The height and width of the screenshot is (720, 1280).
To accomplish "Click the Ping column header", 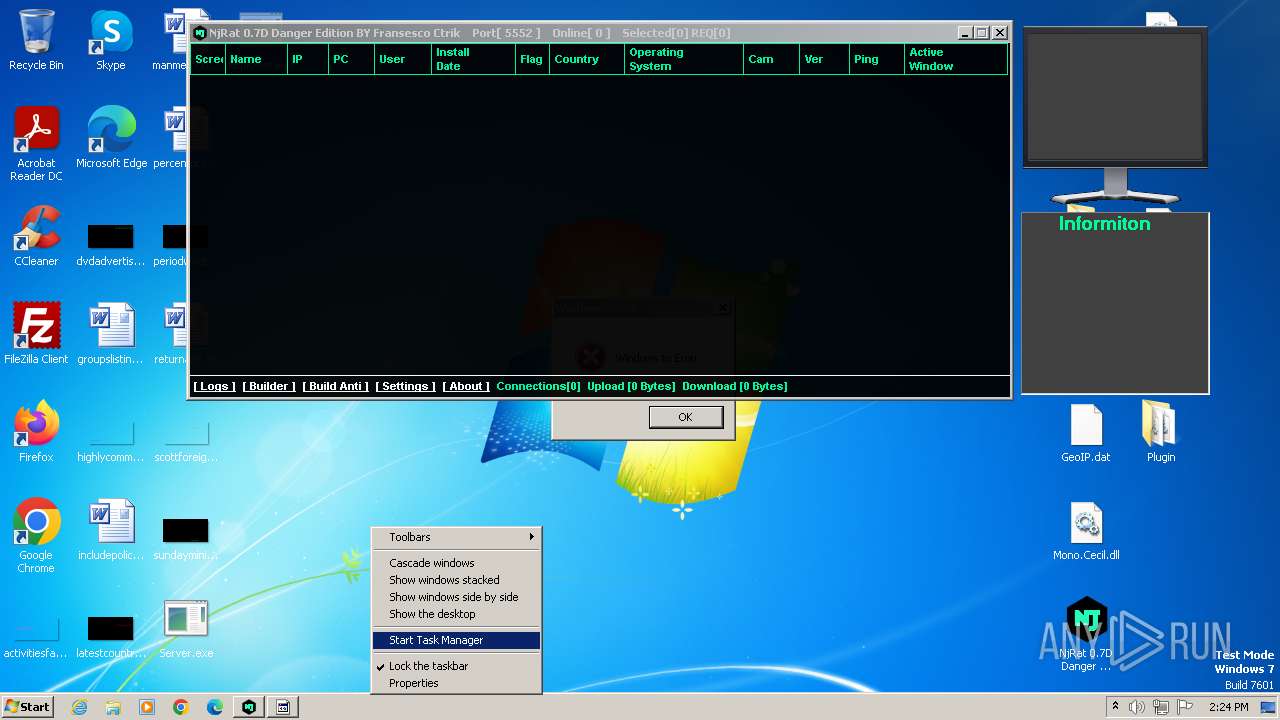I will 876,59.
